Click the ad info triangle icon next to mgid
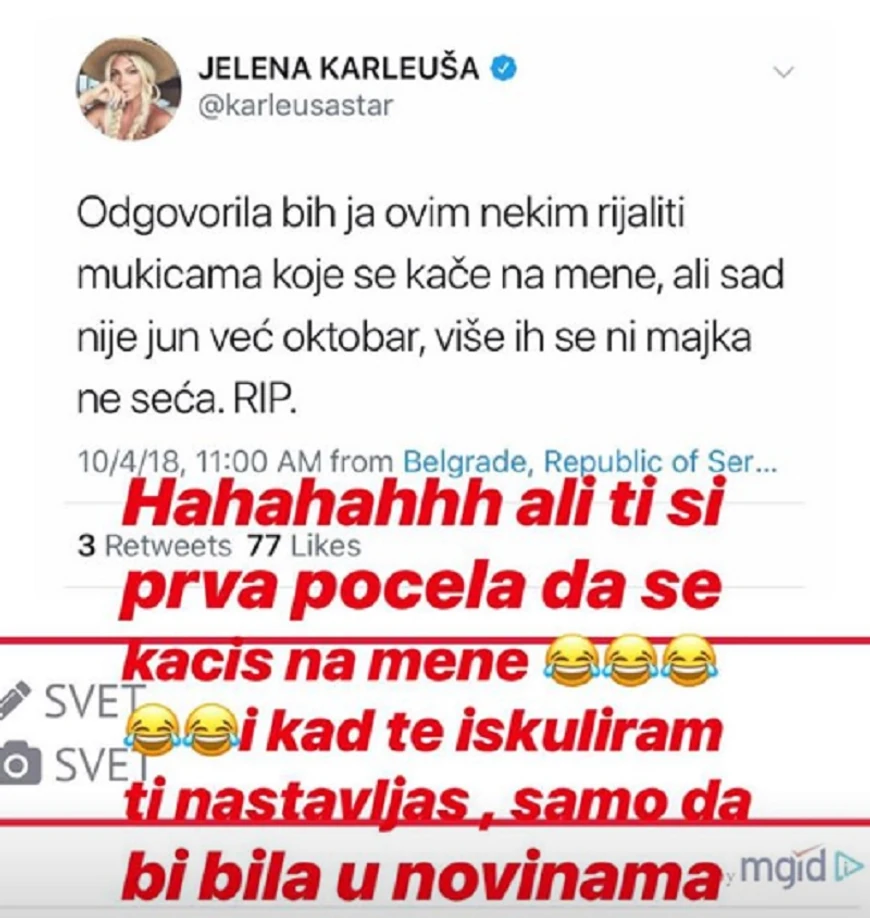This screenshot has height=918, width=870. click(x=847, y=865)
